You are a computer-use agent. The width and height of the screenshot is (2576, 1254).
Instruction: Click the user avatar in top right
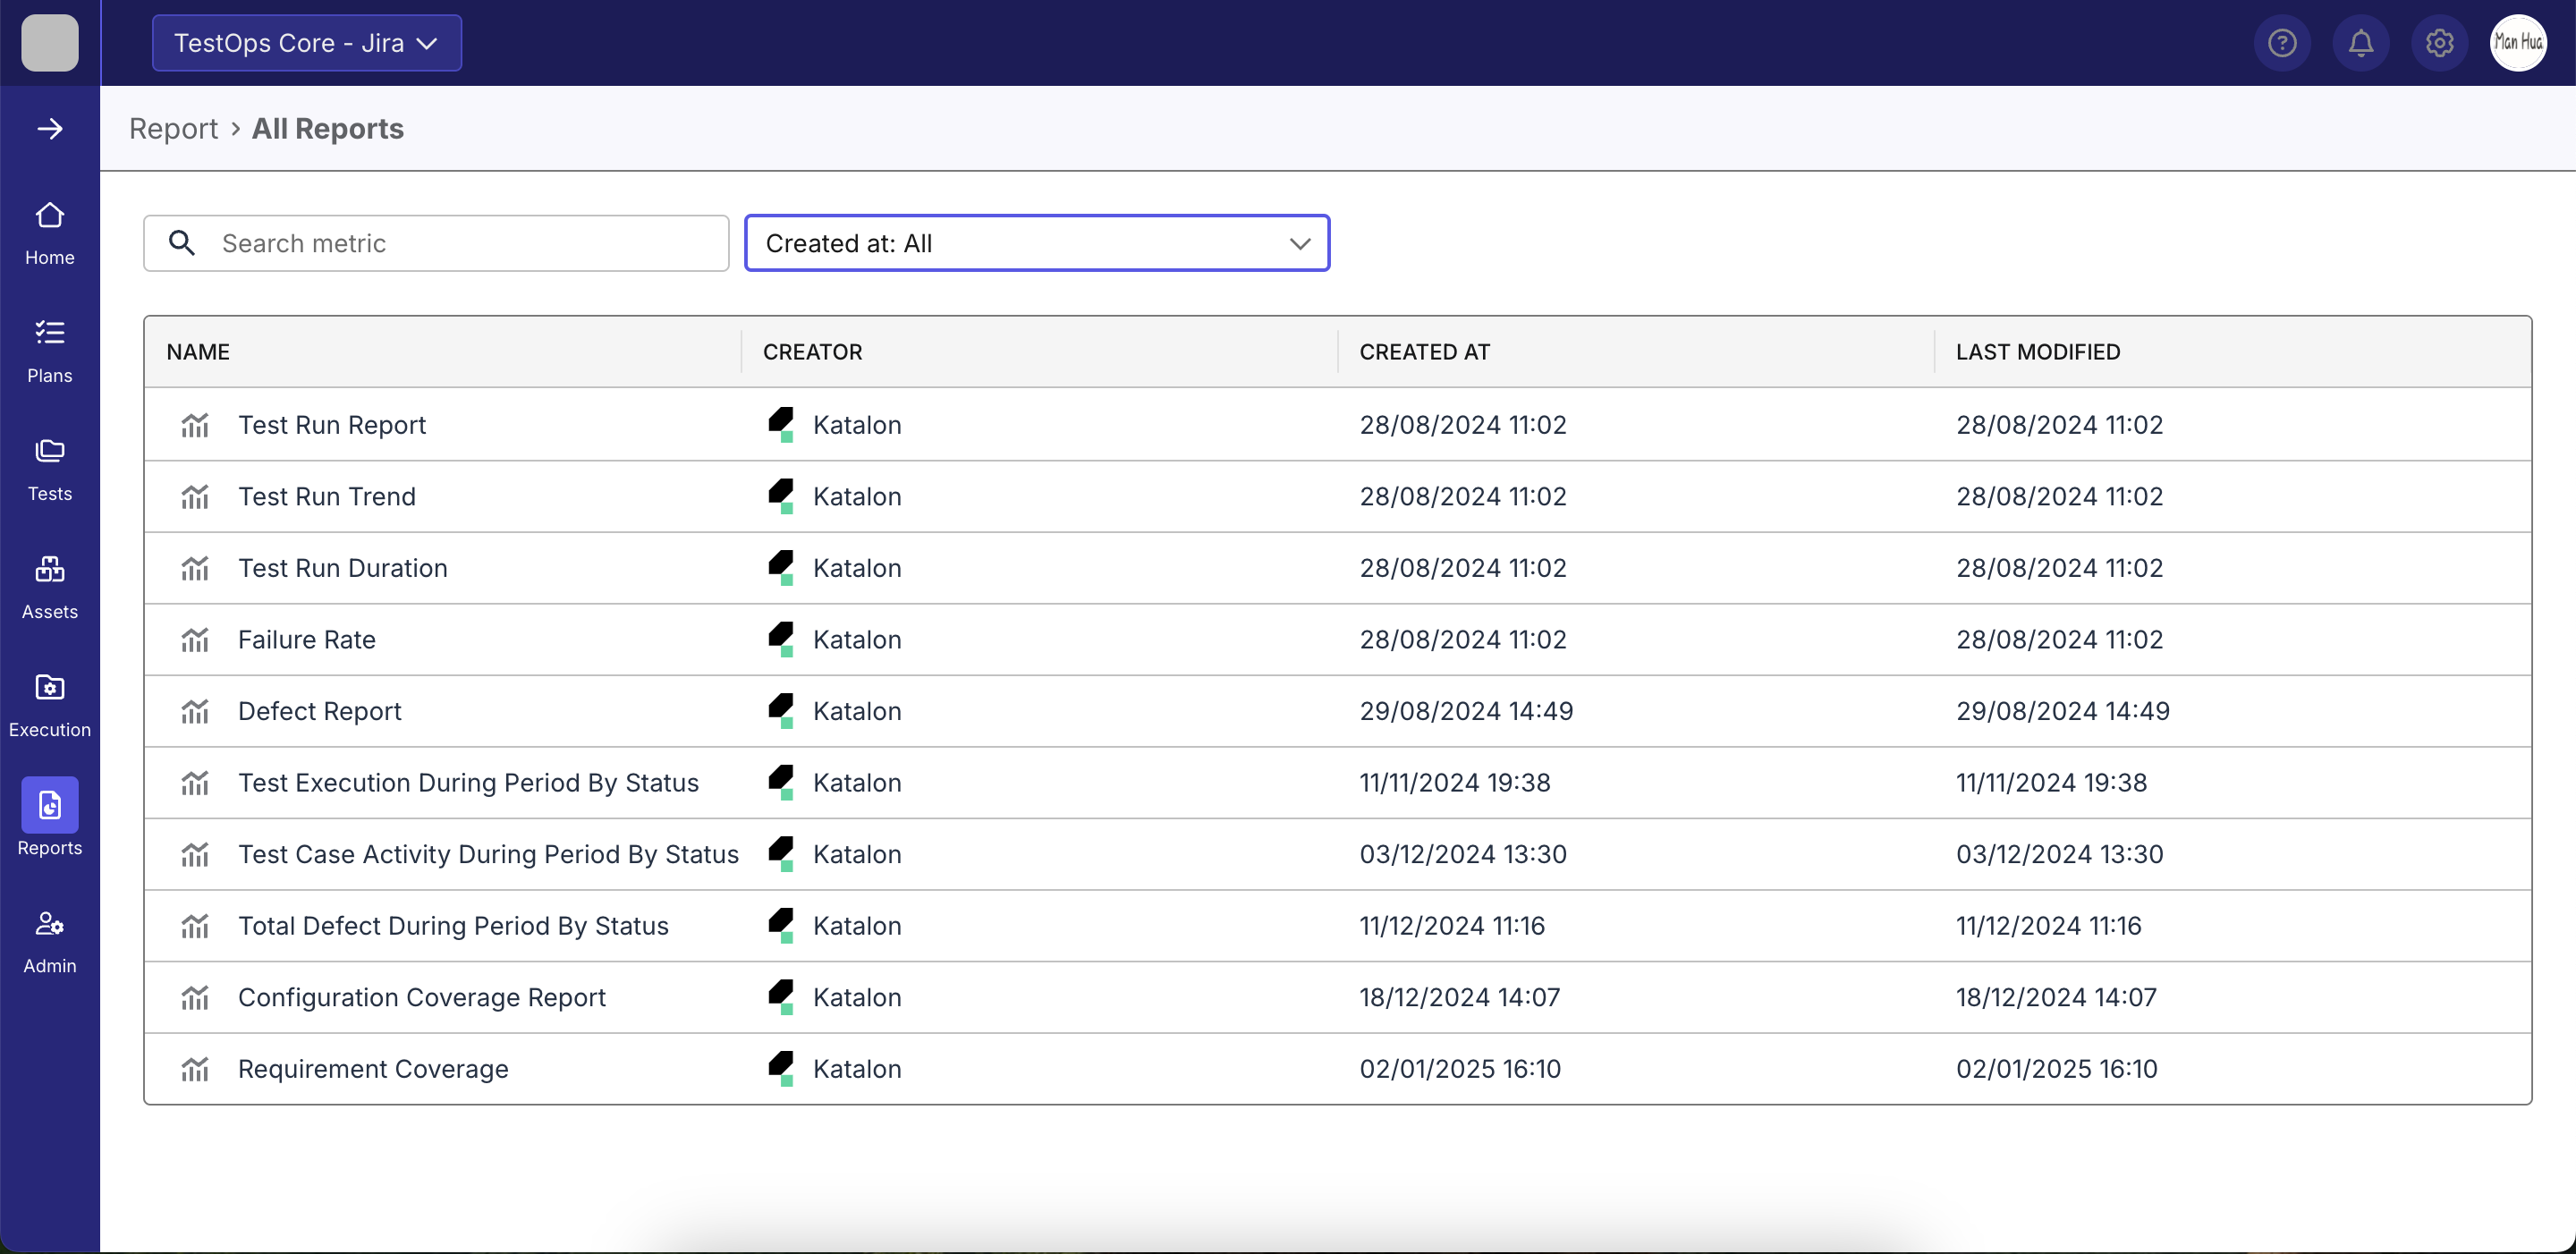tap(2517, 43)
